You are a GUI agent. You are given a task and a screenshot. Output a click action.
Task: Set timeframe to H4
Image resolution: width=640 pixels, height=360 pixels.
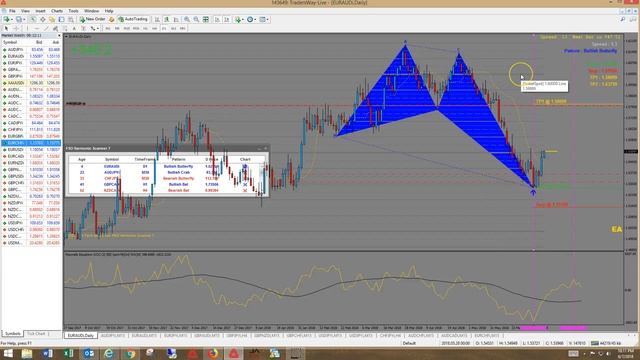point(155,29)
